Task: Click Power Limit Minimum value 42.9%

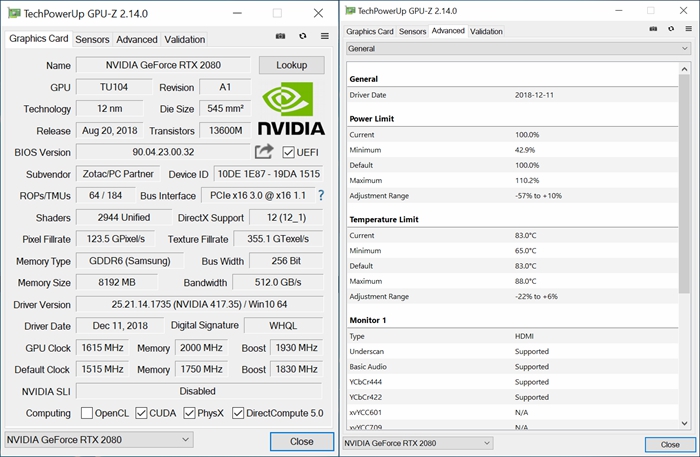Action: [x=525, y=150]
